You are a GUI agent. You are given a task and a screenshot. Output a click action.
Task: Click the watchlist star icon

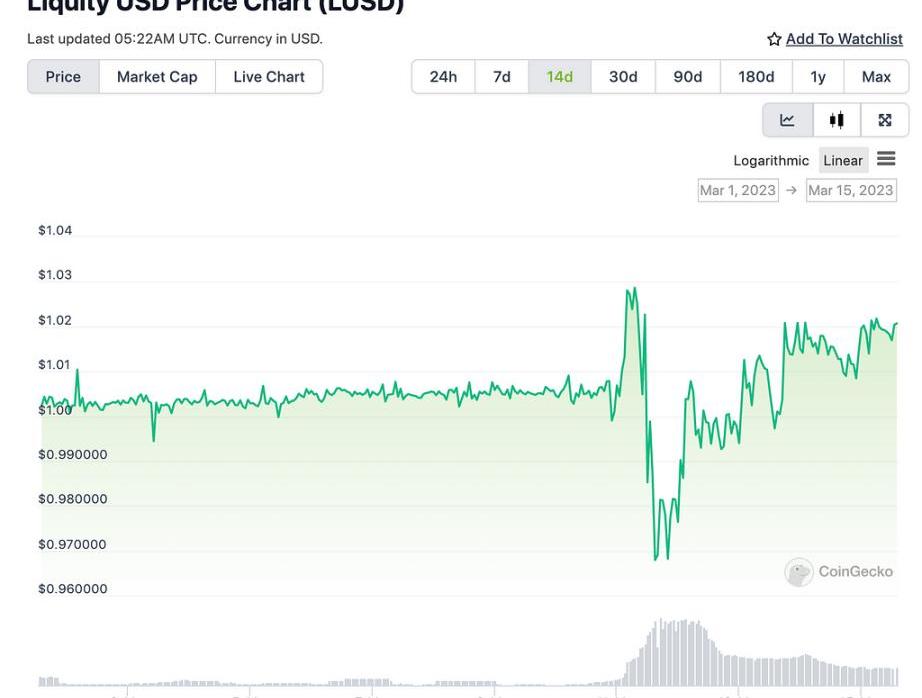tap(774, 39)
